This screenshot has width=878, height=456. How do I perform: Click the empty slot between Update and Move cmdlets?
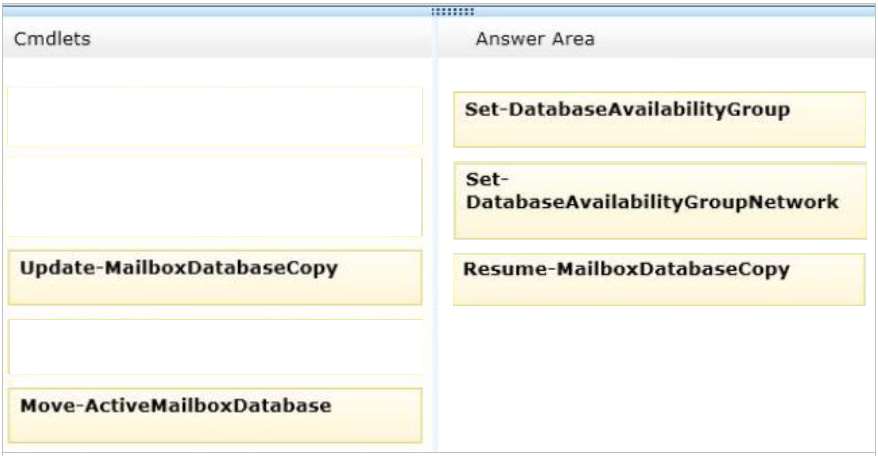215,347
